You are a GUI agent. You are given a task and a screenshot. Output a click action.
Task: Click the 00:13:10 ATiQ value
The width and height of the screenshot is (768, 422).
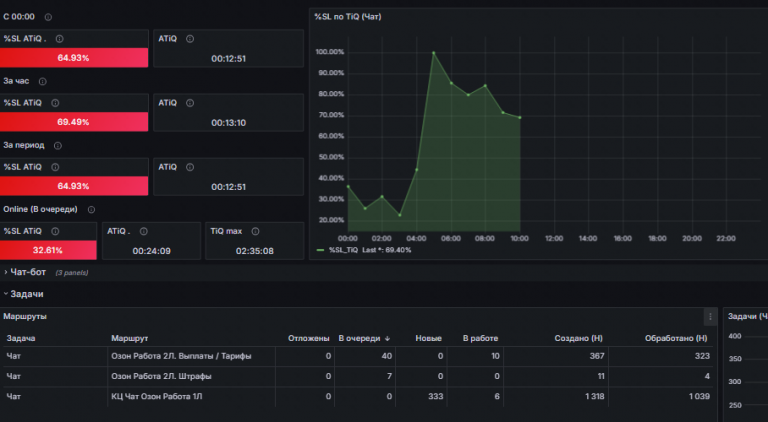[x=228, y=123]
